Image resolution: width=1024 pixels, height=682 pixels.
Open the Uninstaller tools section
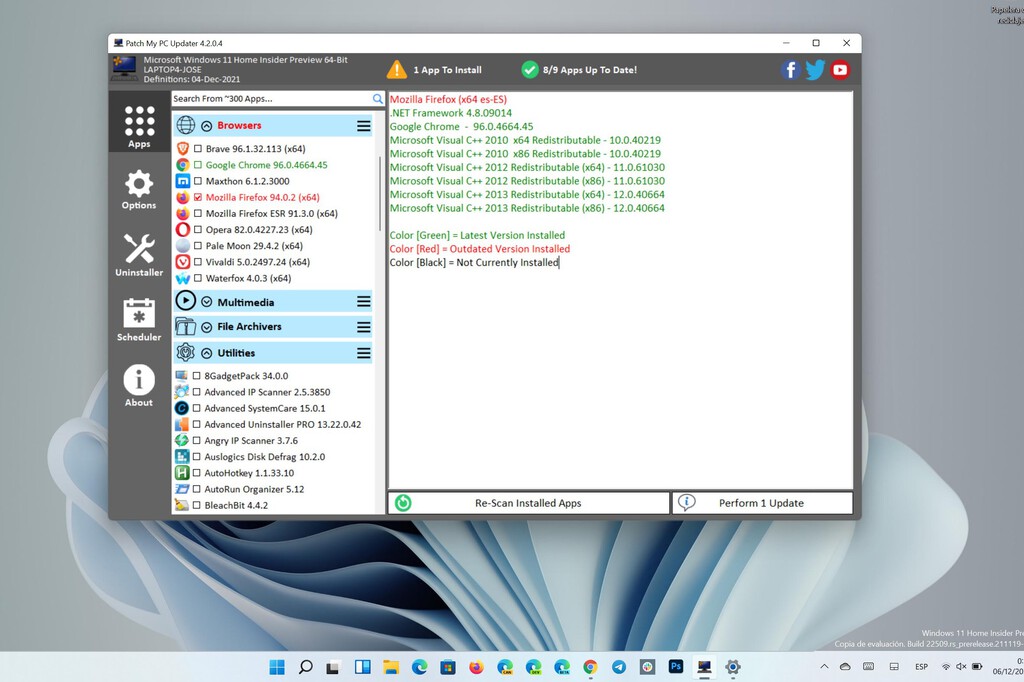tap(139, 255)
